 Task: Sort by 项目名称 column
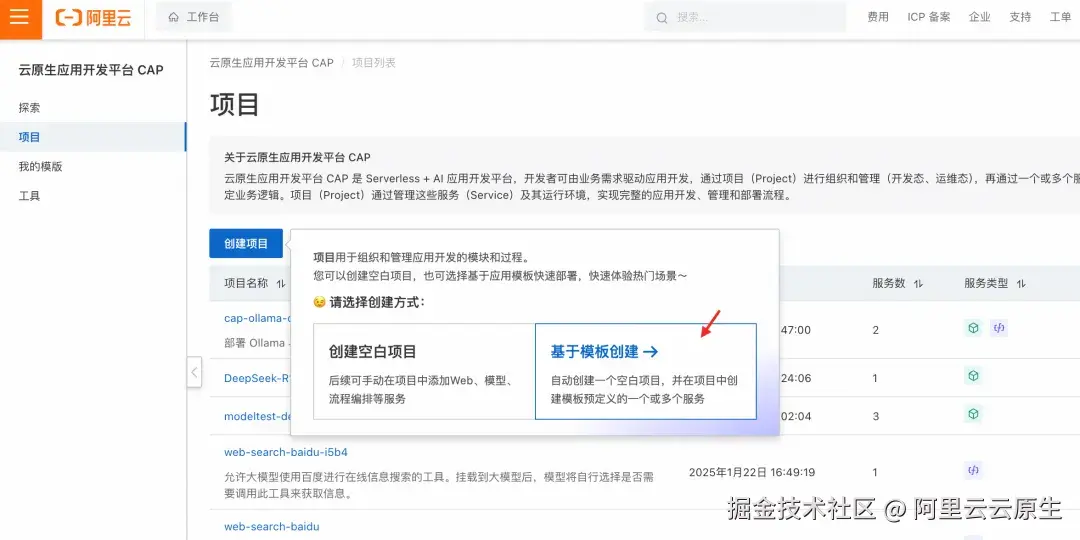pyautogui.click(x=281, y=284)
